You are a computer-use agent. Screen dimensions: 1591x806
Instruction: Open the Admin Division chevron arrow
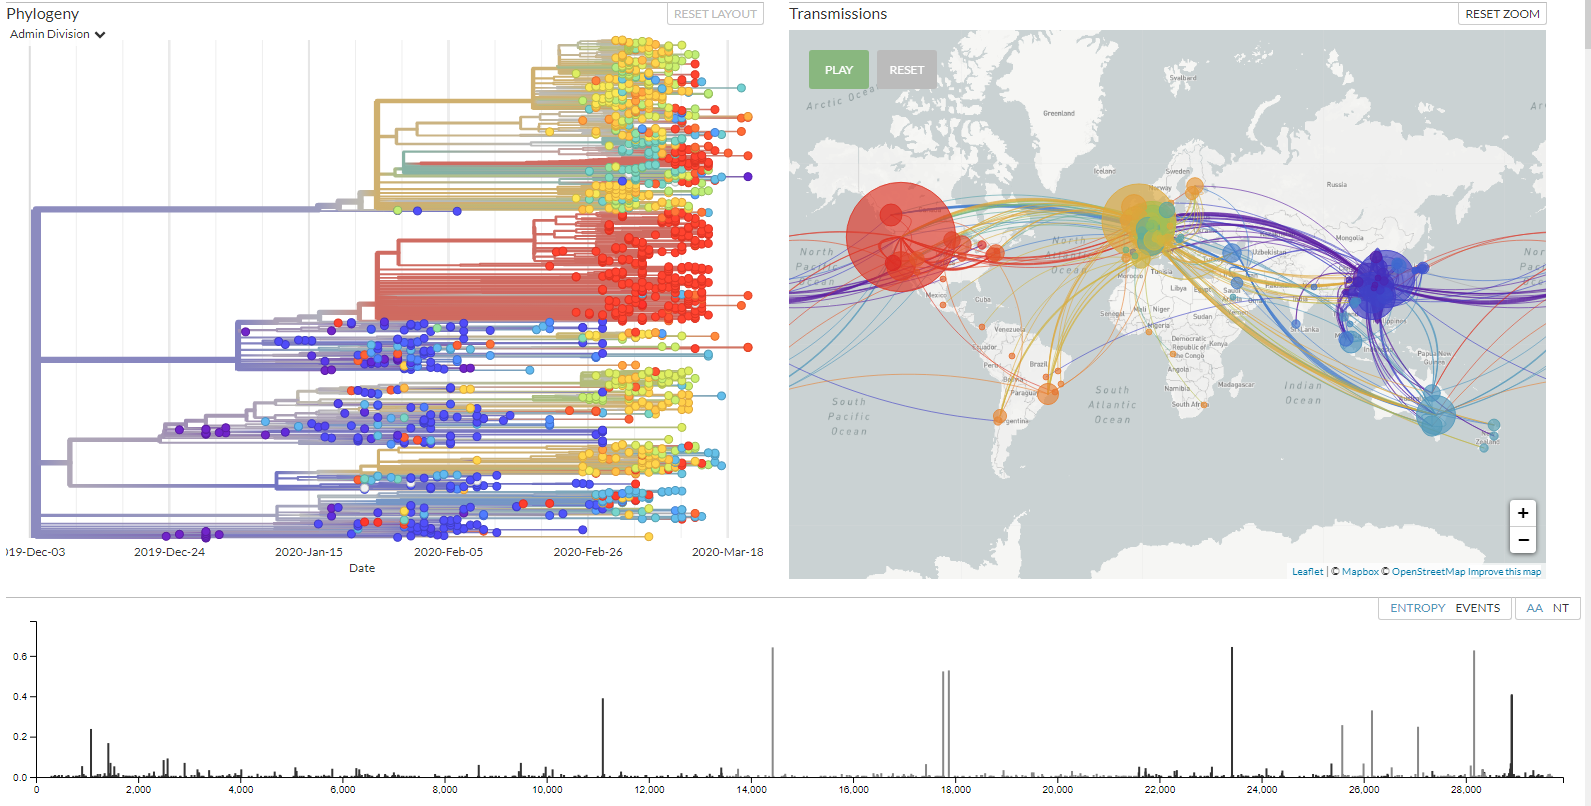(100, 35)
